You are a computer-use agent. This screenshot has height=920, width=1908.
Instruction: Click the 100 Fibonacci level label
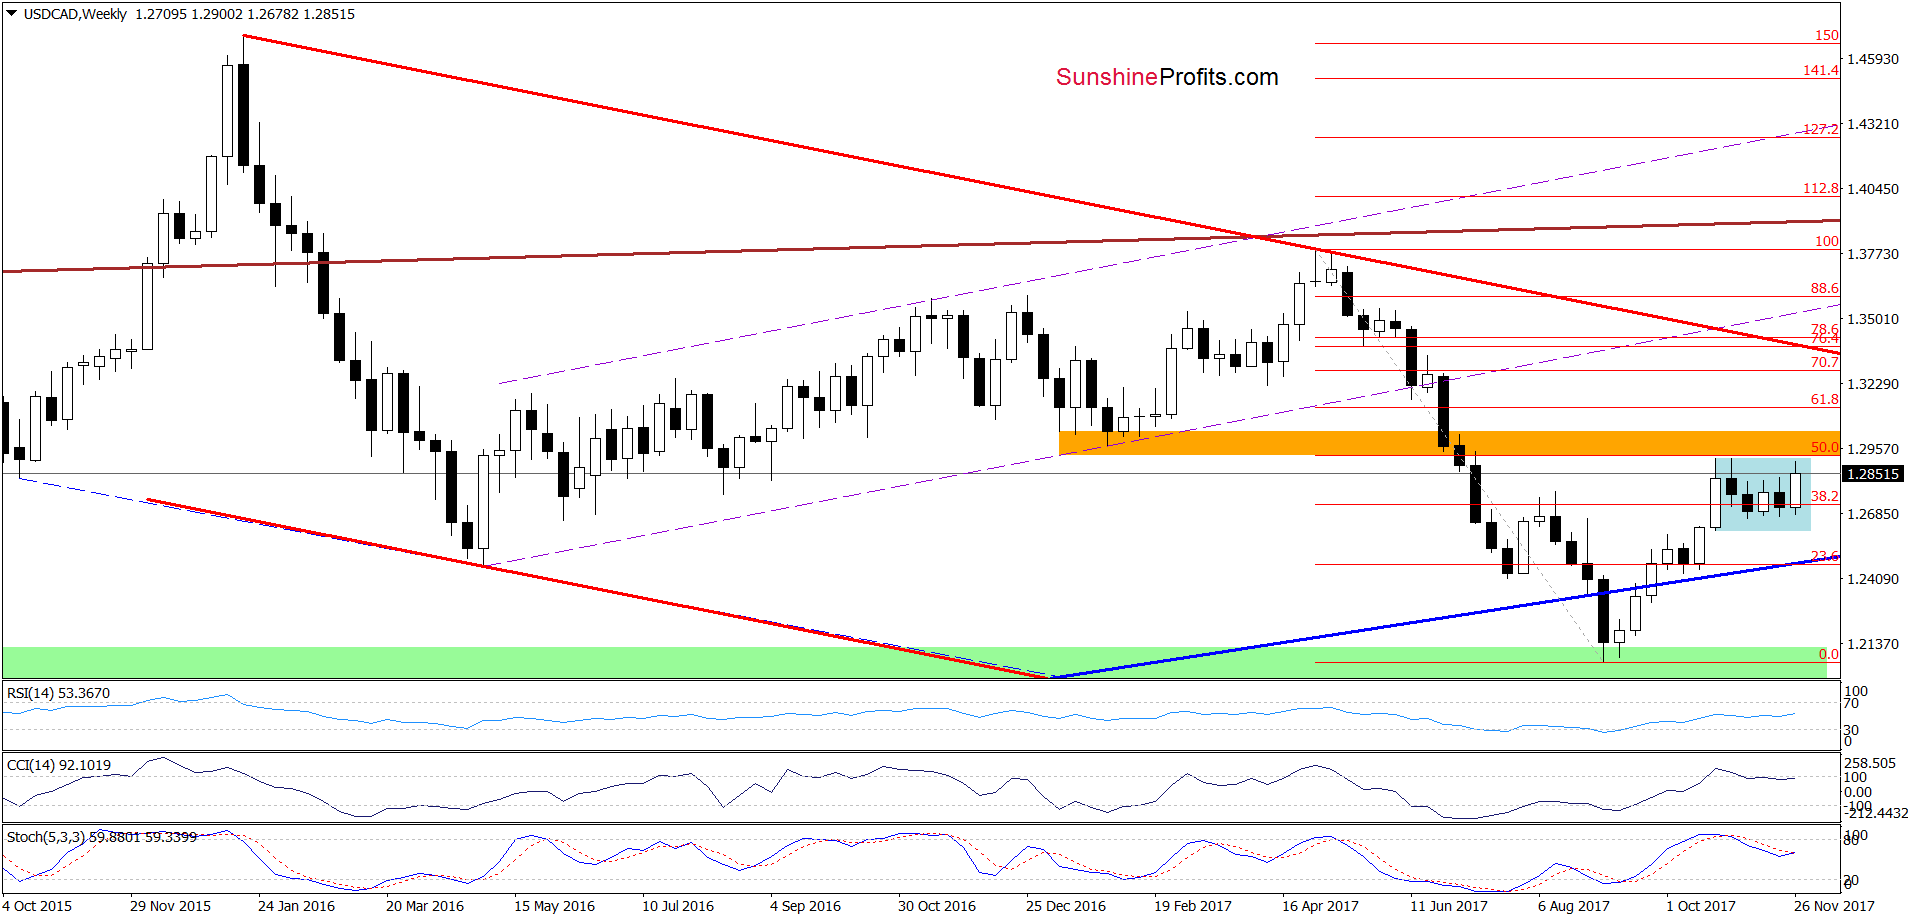(1827, 241)
